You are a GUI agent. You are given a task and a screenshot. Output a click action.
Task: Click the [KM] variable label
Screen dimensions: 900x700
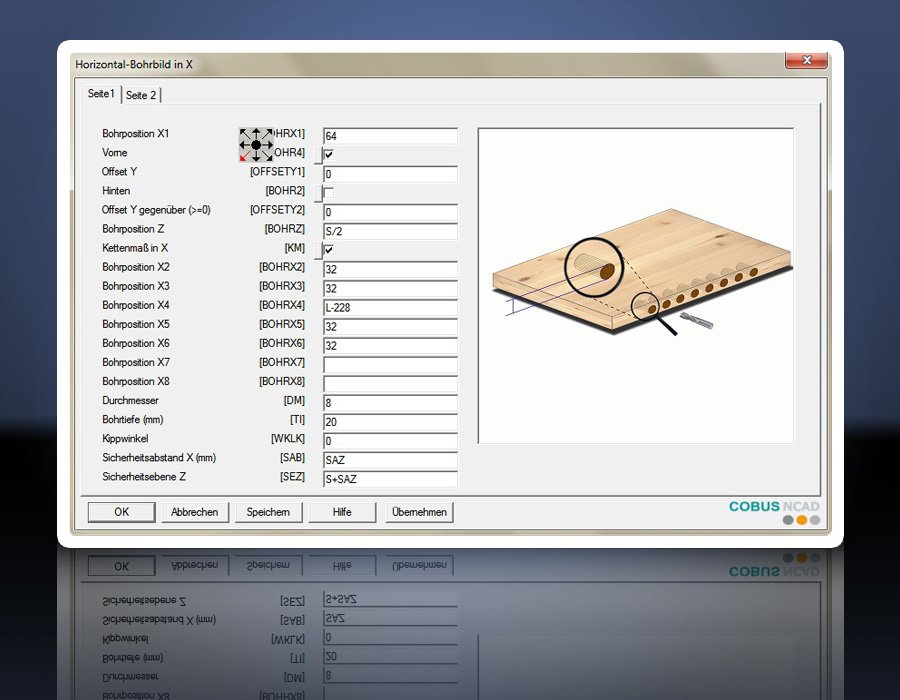click(x=294, y=248)
